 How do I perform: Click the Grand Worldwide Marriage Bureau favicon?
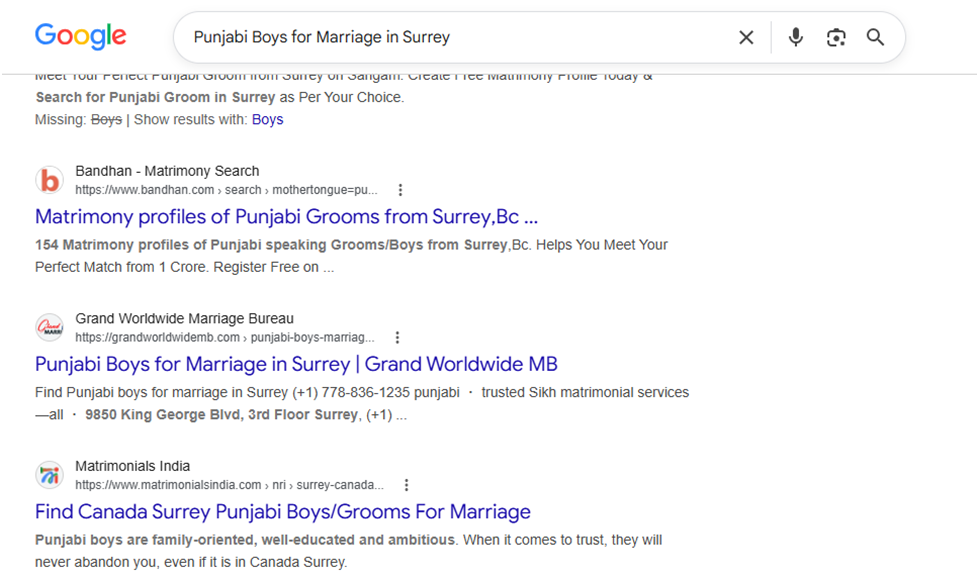[x=49, y=327]
